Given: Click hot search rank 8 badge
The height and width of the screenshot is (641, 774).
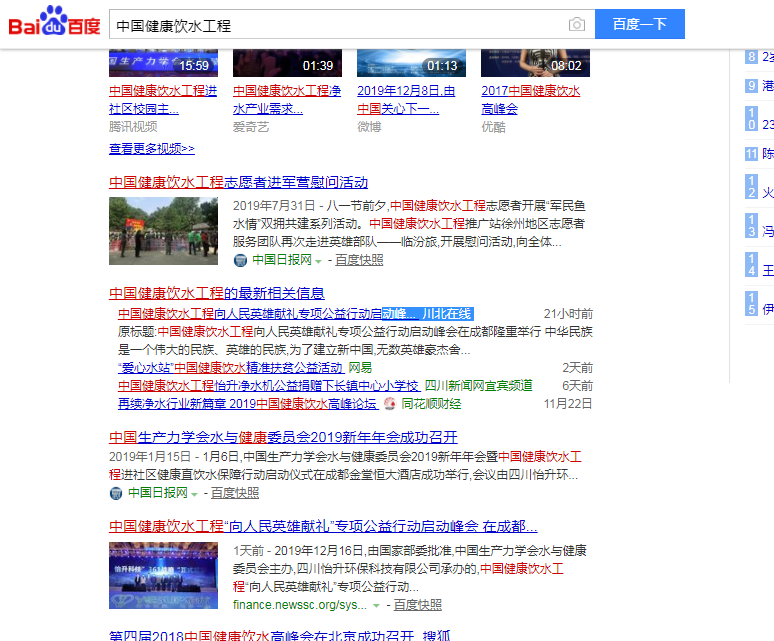Looking at the screenshot, I should pyautogui.click(x=752, y=57).
